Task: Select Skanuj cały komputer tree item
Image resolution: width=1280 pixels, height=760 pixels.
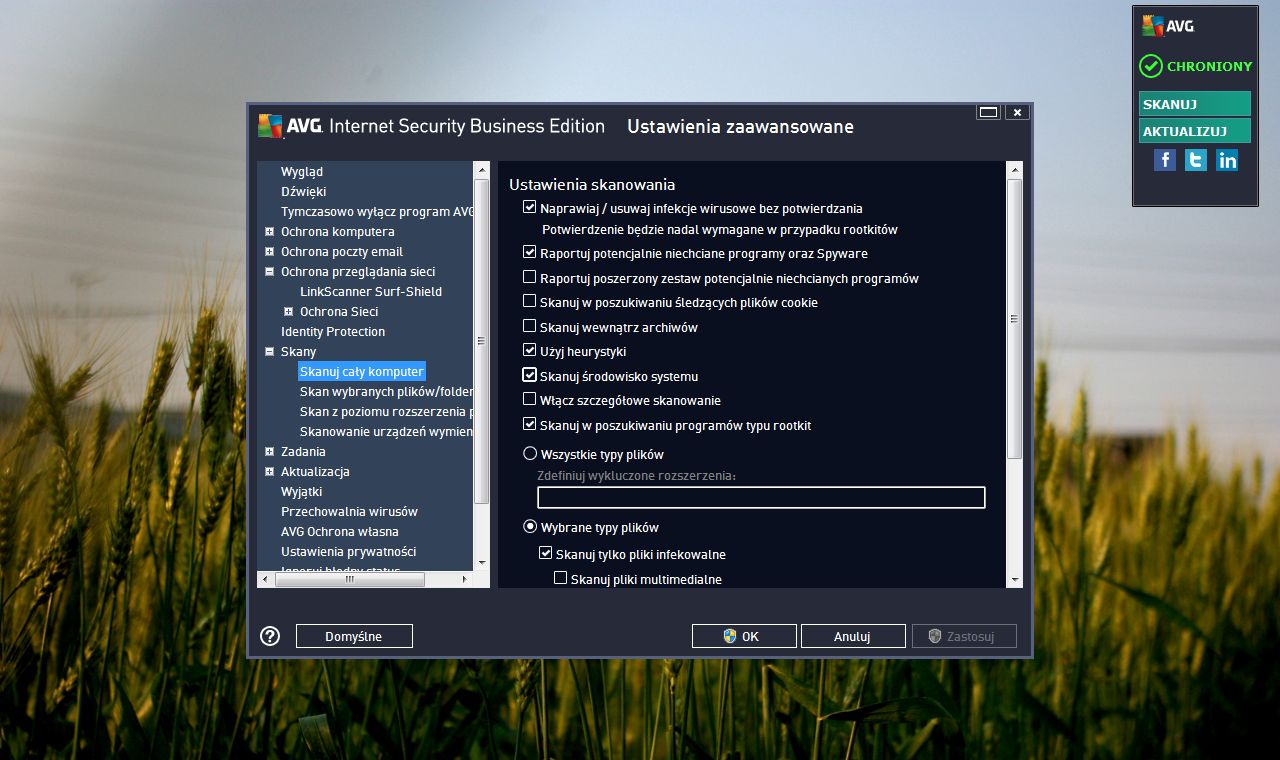Action: 362,372
